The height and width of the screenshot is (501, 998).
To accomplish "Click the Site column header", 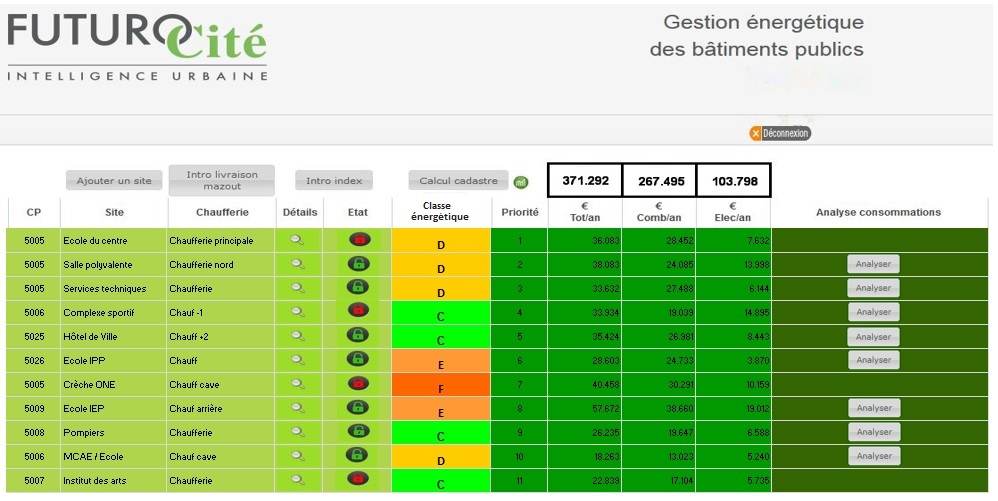I will pyautogui.click(x=114, y=212).
